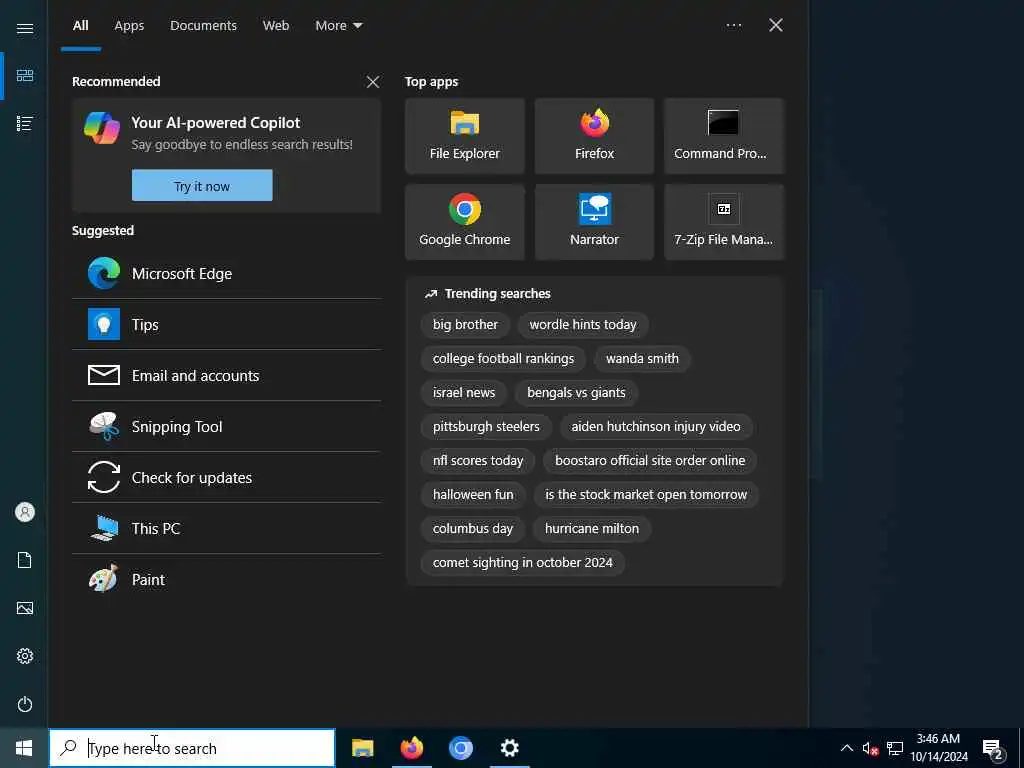1024x768 pixels.
Task: Click the muted volume tray icon
Action: coord(870,748)
